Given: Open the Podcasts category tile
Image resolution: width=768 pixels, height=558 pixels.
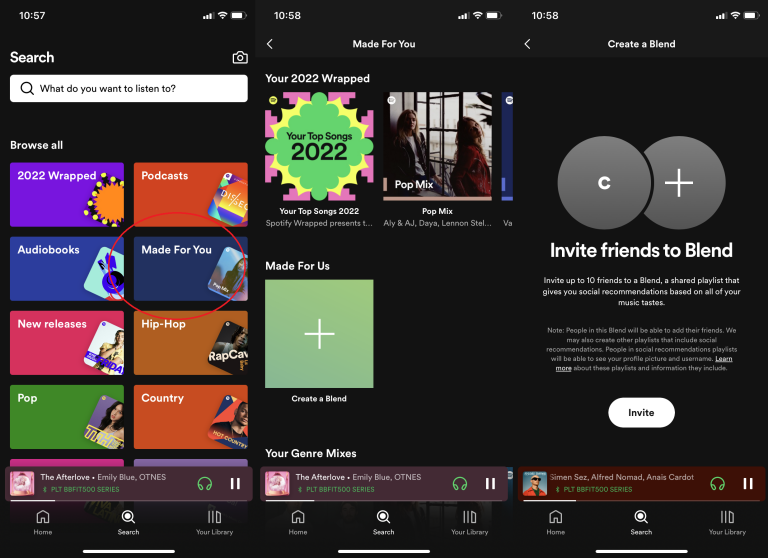Looking at the screenshot, I should (x=191, y=194).
